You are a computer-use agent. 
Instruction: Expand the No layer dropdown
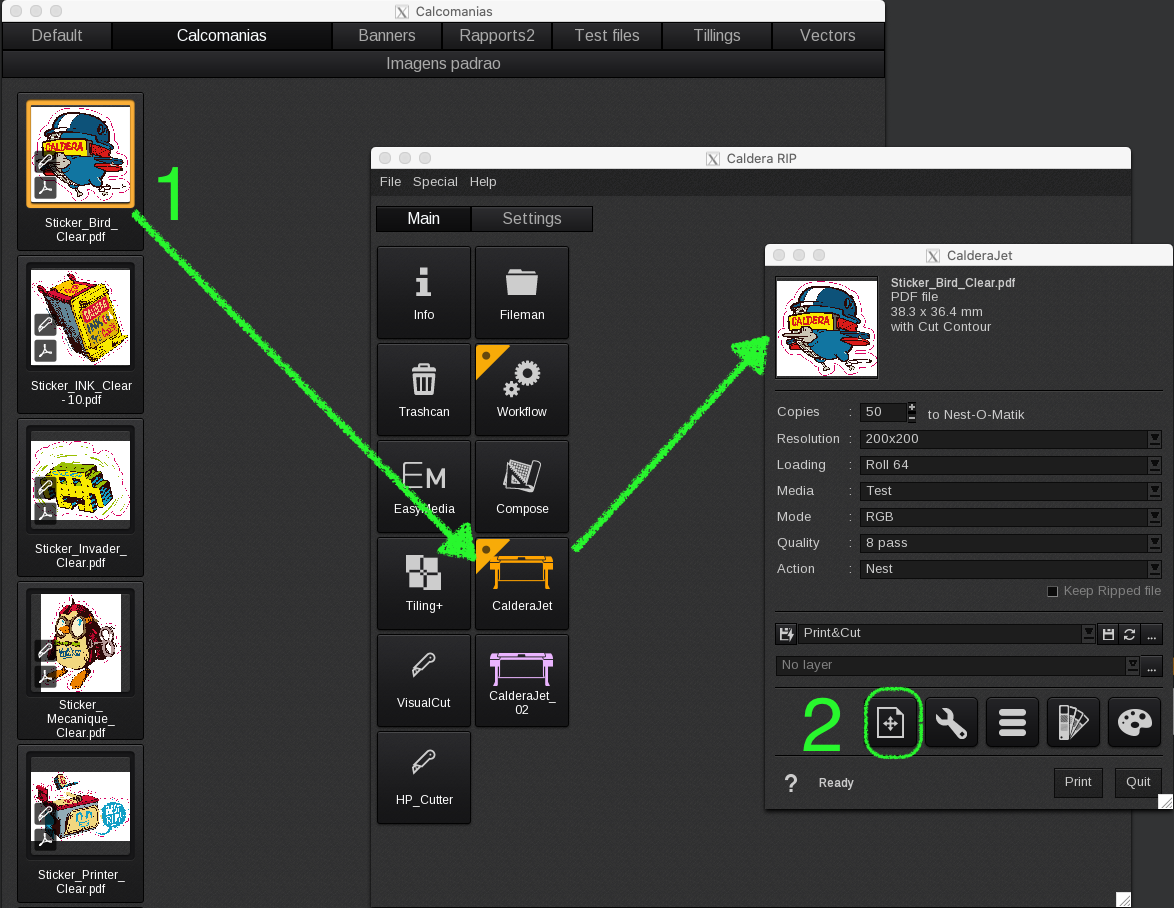(1132, 664)
